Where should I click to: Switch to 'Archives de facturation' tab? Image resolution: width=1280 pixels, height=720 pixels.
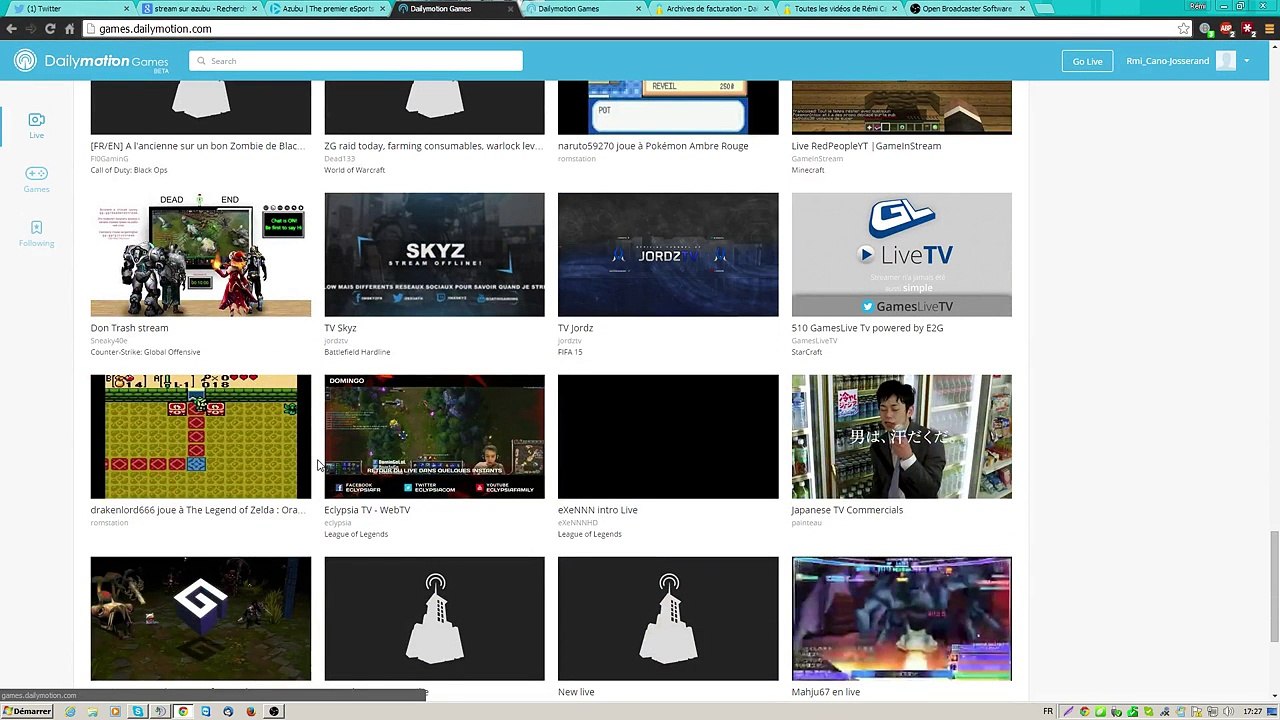pyautogui.click(x=710, y=9)
